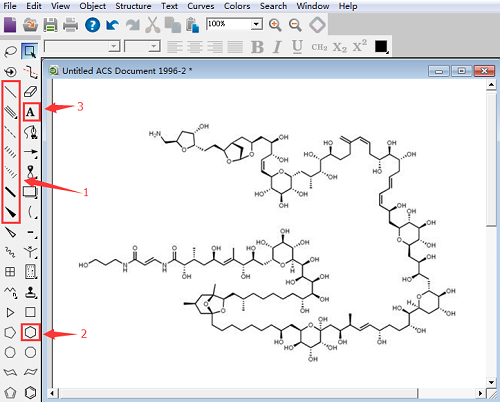Image resolution: width=500 pixels, height=402 pixels.
Task: Click the Save diskette icon
Action: (x=50, y=25)
